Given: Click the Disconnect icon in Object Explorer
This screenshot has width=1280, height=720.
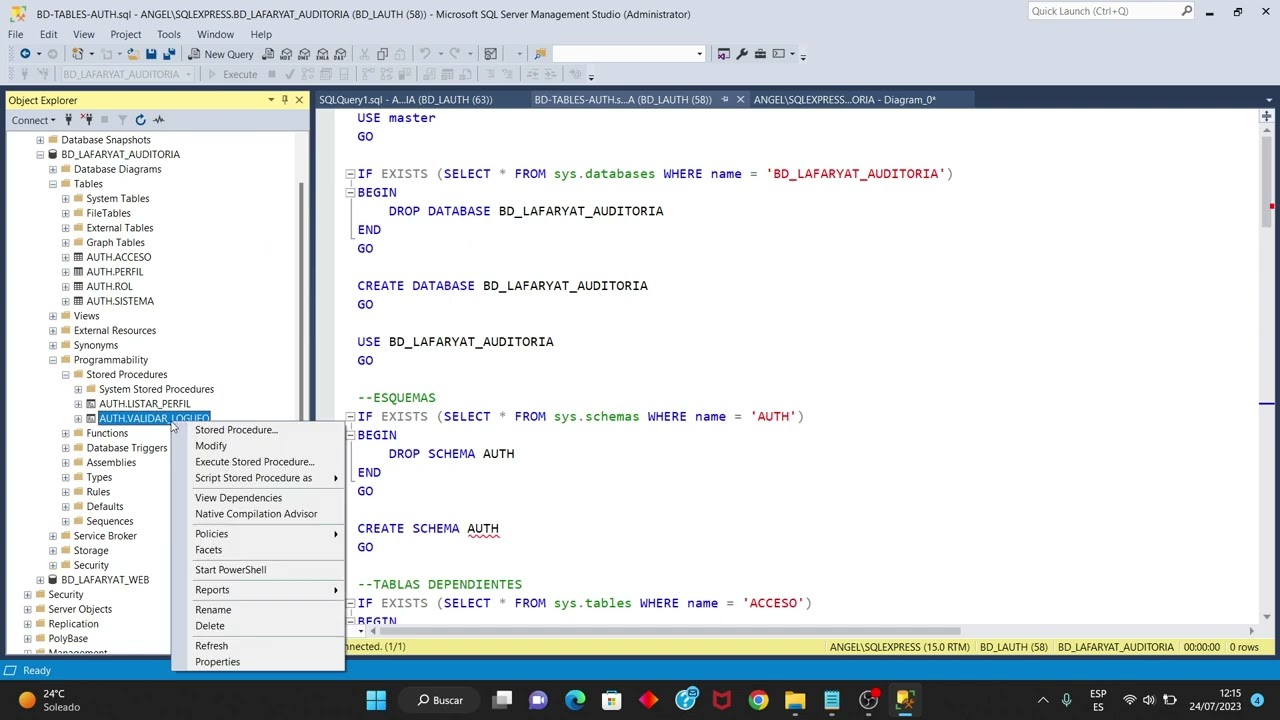Looking at the screenshot, I should pyautogui.click(x=86, y=120).
